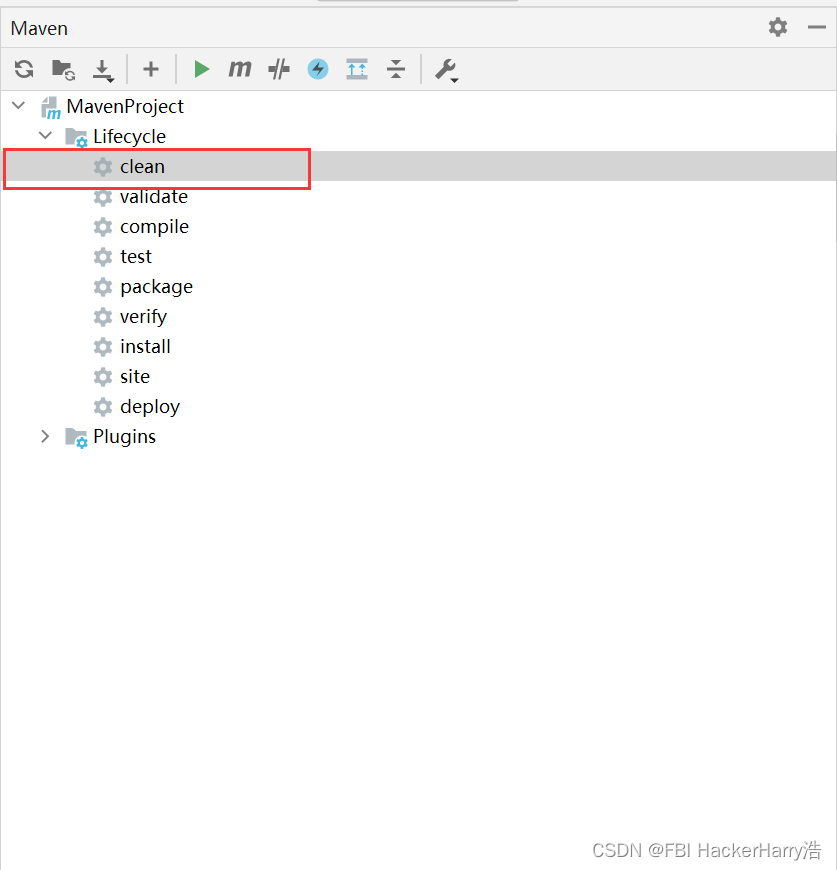Select the Plugins folder

[x=124, y=437]
